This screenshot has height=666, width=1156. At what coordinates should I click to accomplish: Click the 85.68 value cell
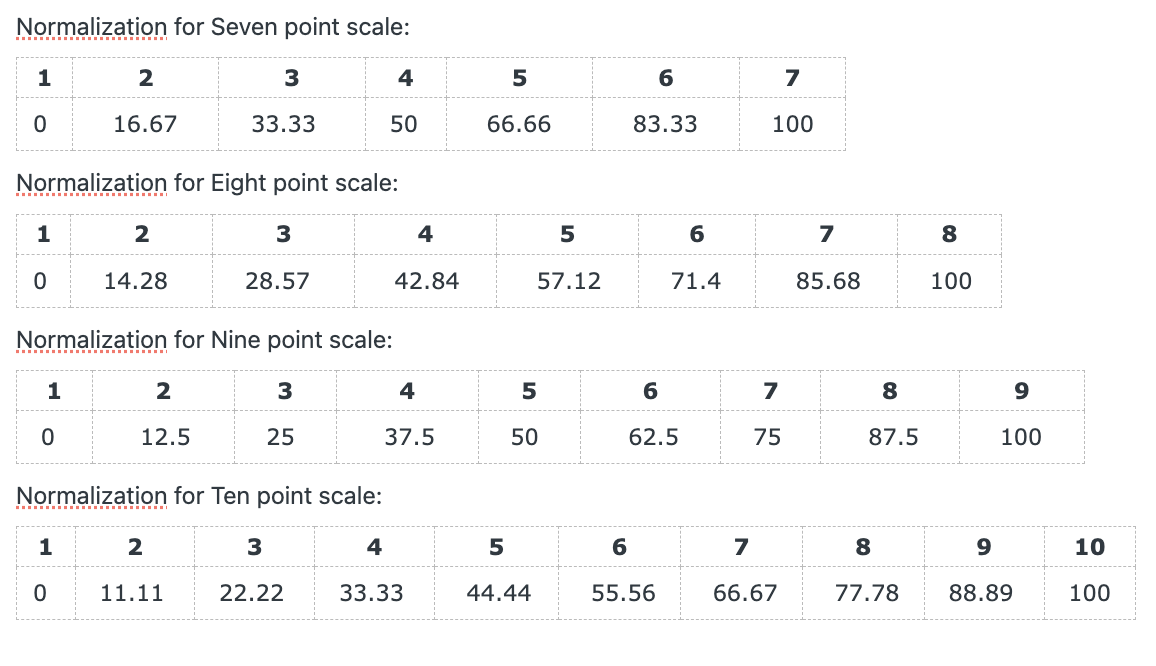[x=826, y=281]
